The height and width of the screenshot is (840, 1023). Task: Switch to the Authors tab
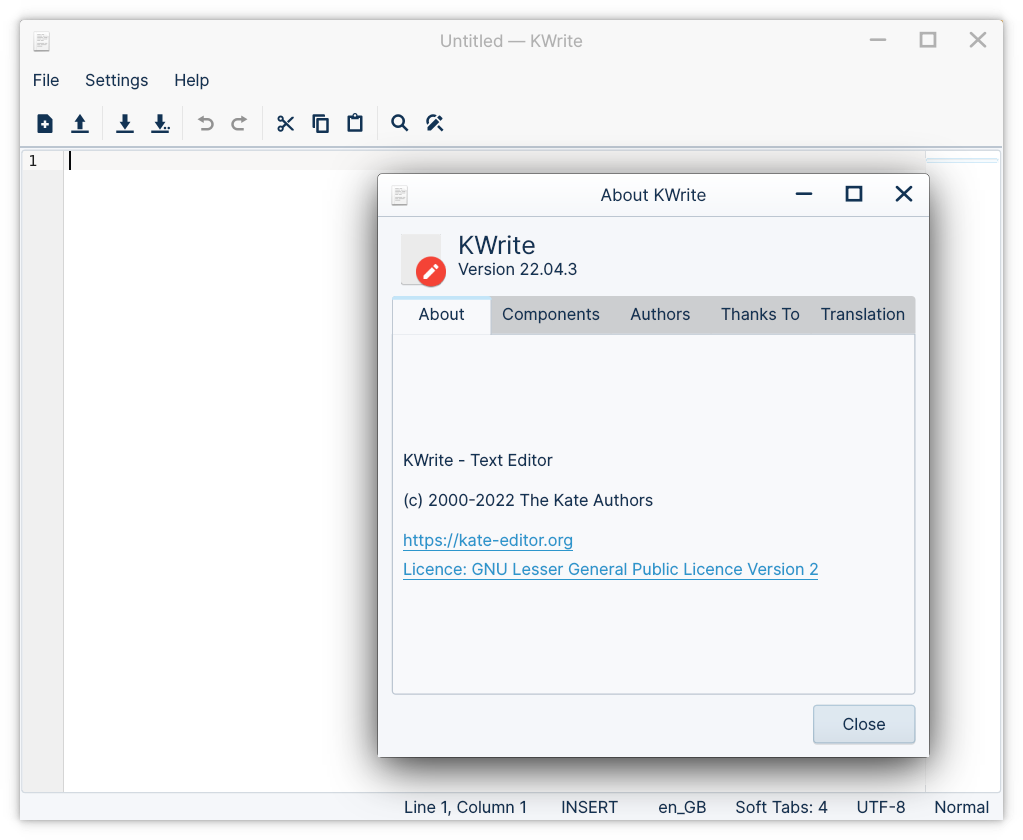pos(660,315)
